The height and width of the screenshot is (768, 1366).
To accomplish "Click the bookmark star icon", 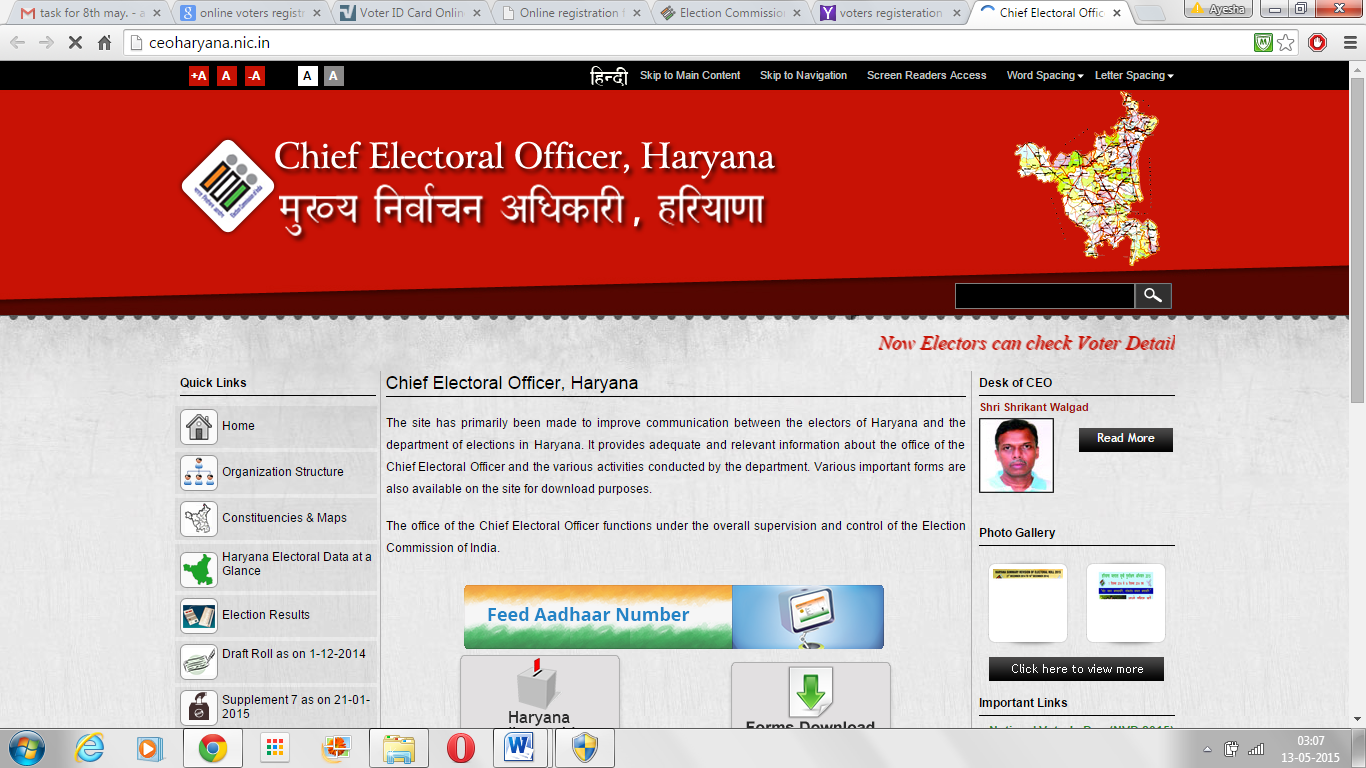I will point(1286,43).
